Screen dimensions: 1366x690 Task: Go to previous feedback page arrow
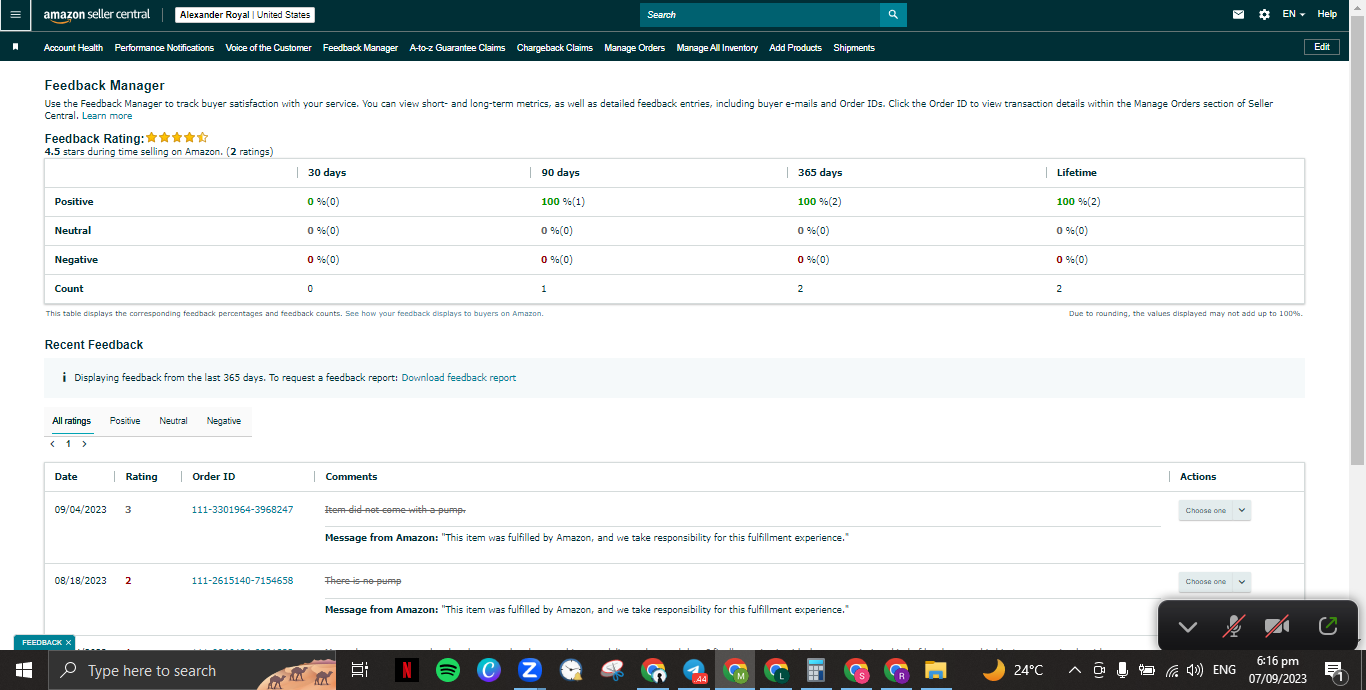coord(52,444)
